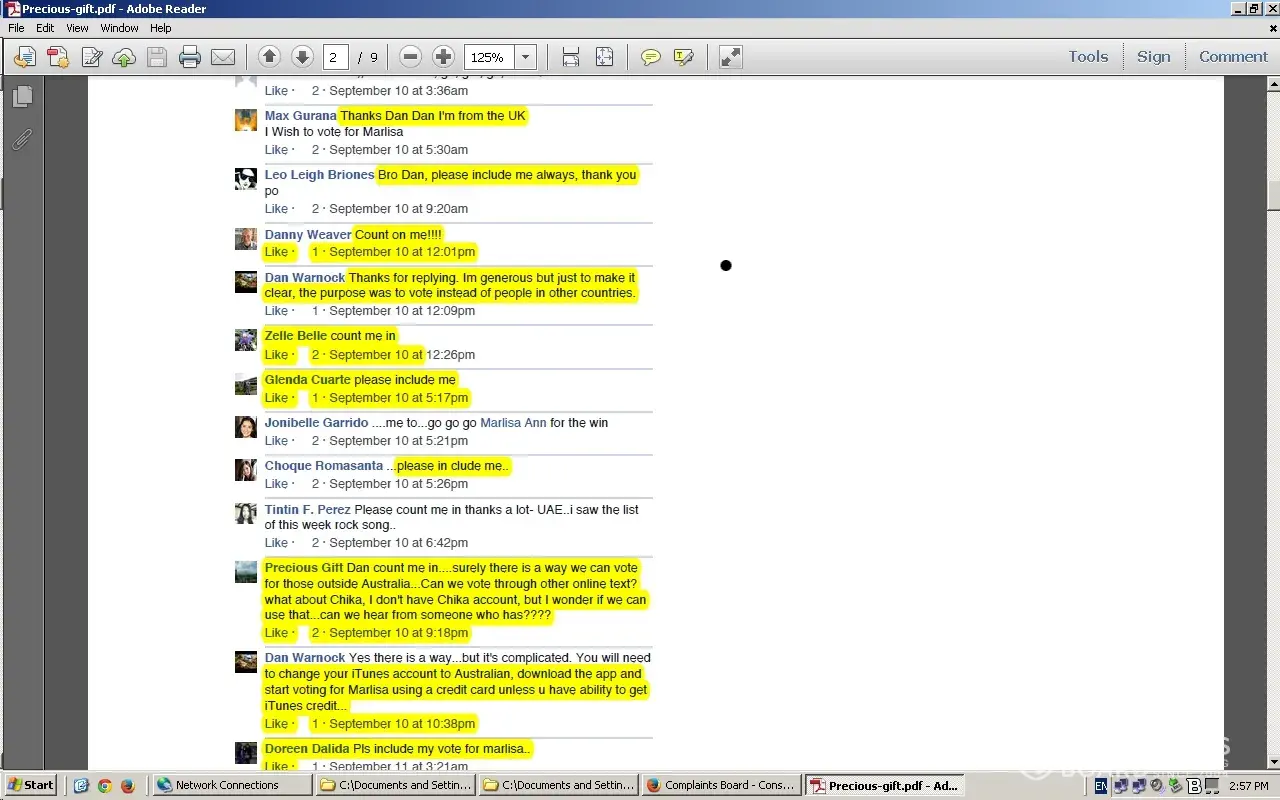Open the Sign pane
The image size is (1280, 800).
[1153, 57]
